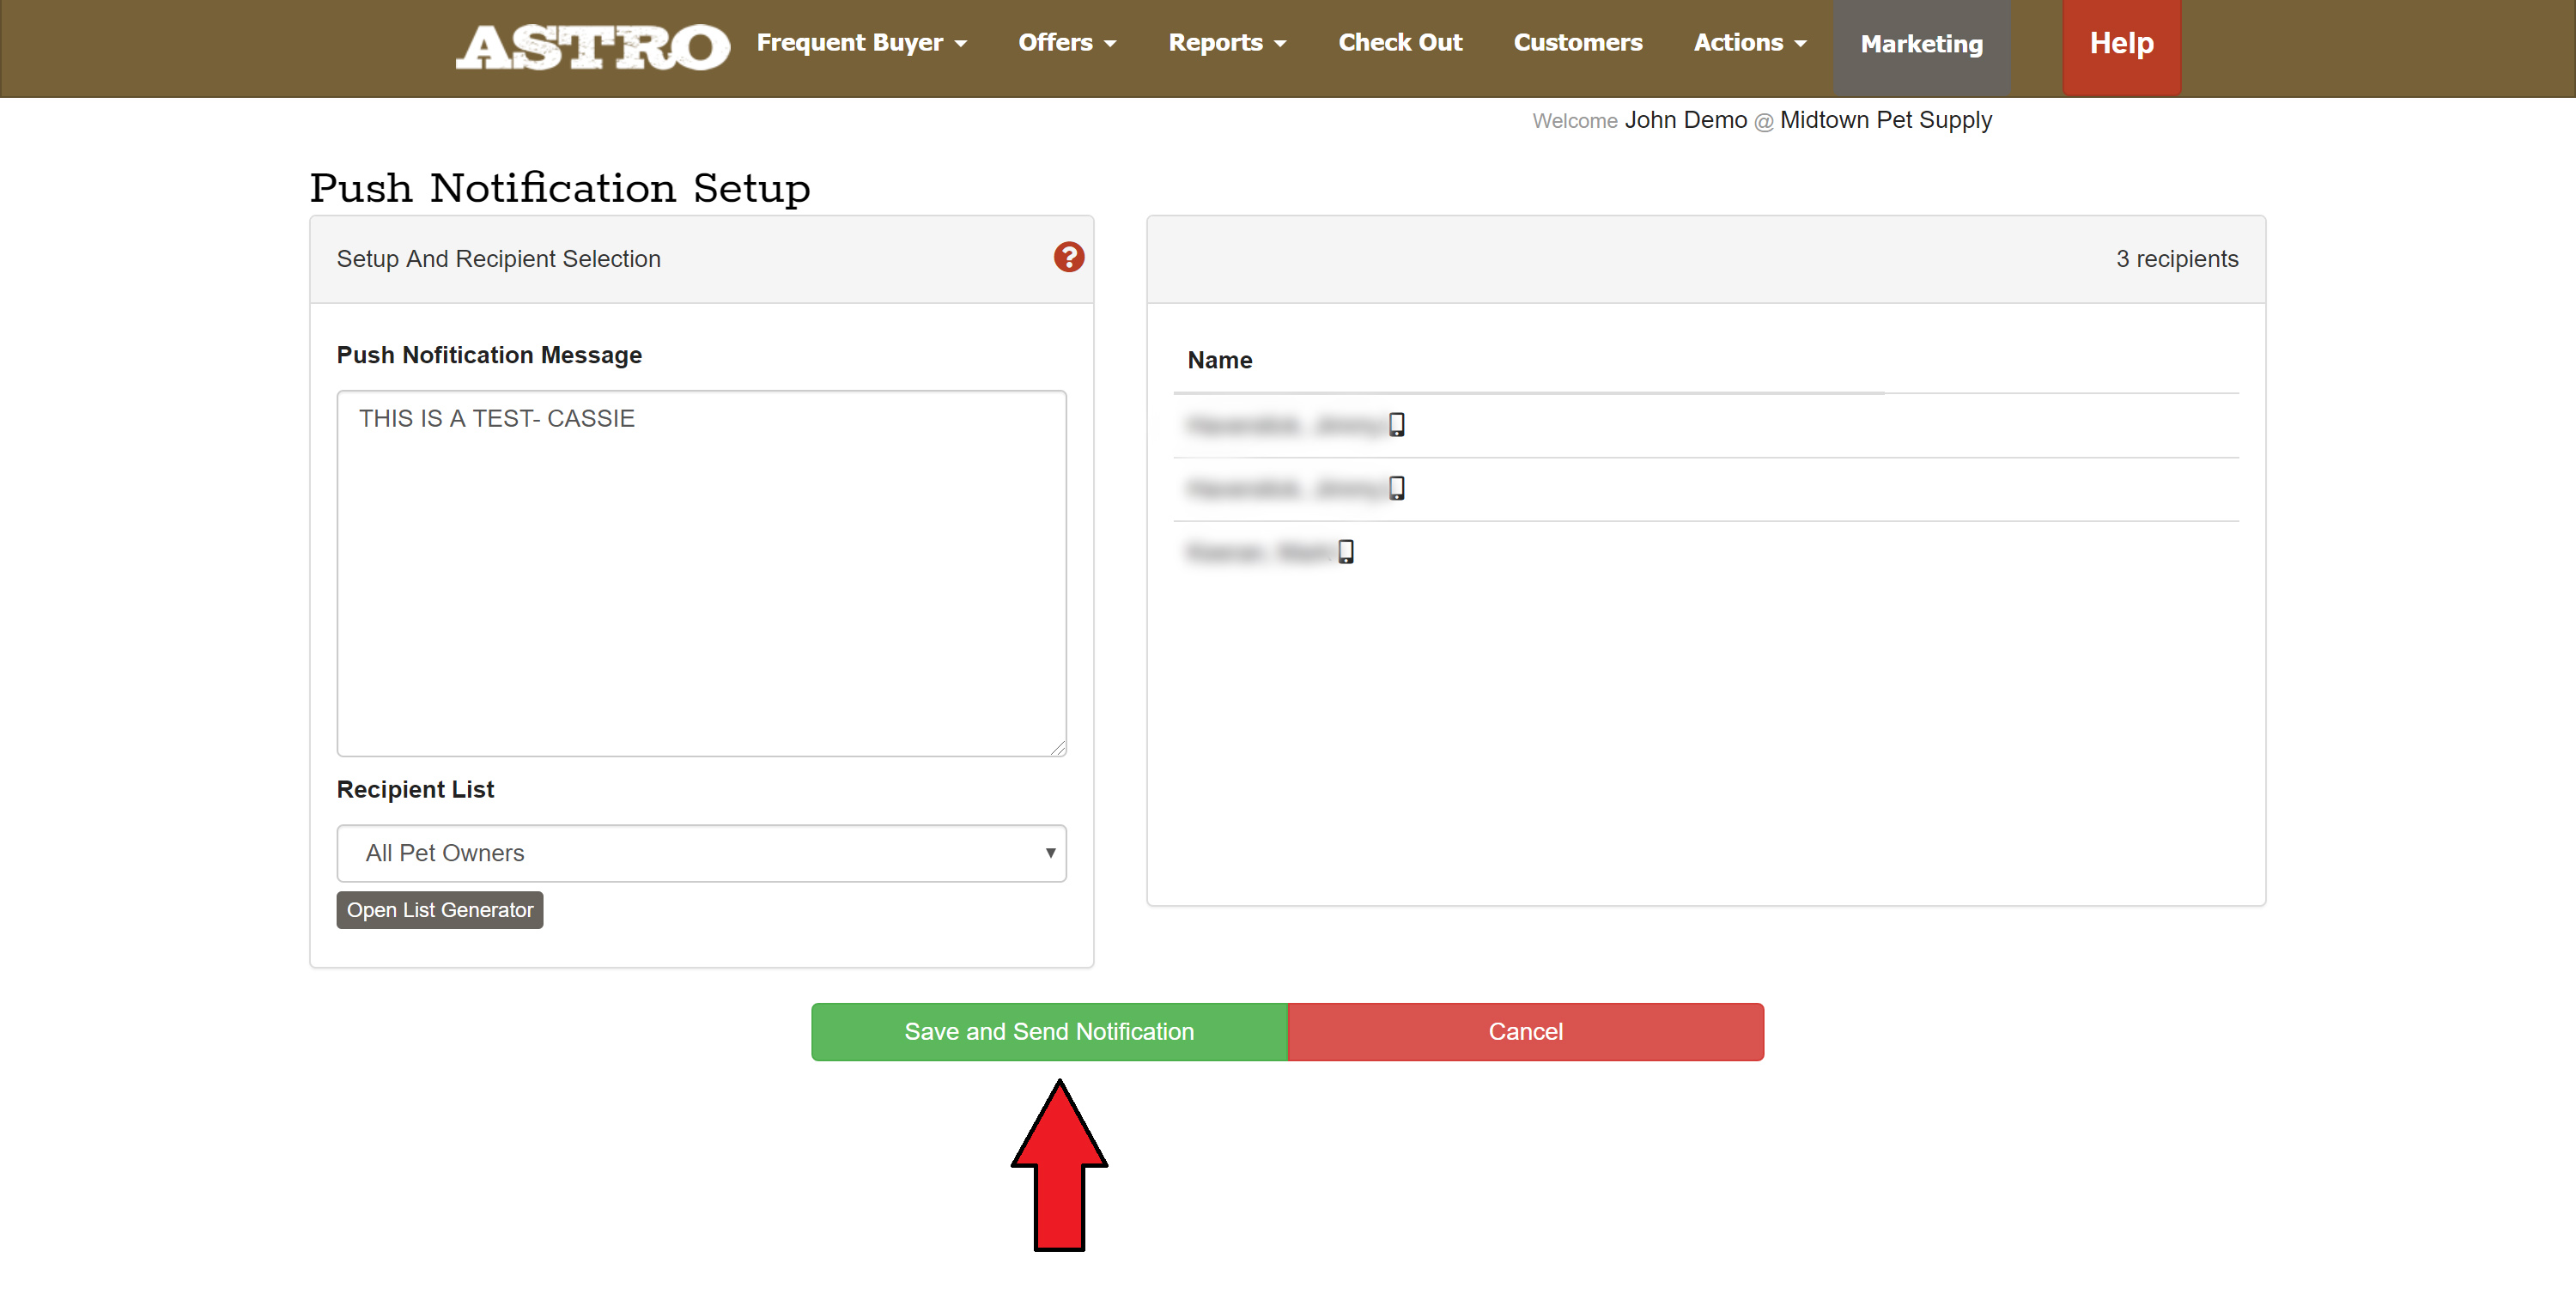Click Save and Send Notification
The height and width of the screenshot is (1306, 2576).
click(x=1048, y=1031)
